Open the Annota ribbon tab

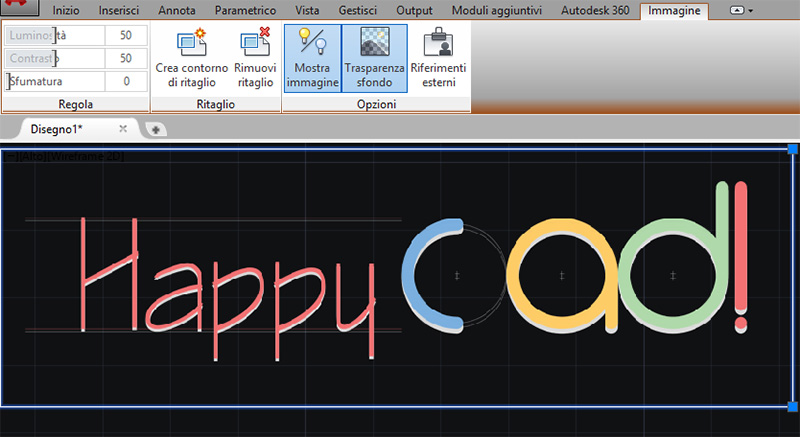177,10
